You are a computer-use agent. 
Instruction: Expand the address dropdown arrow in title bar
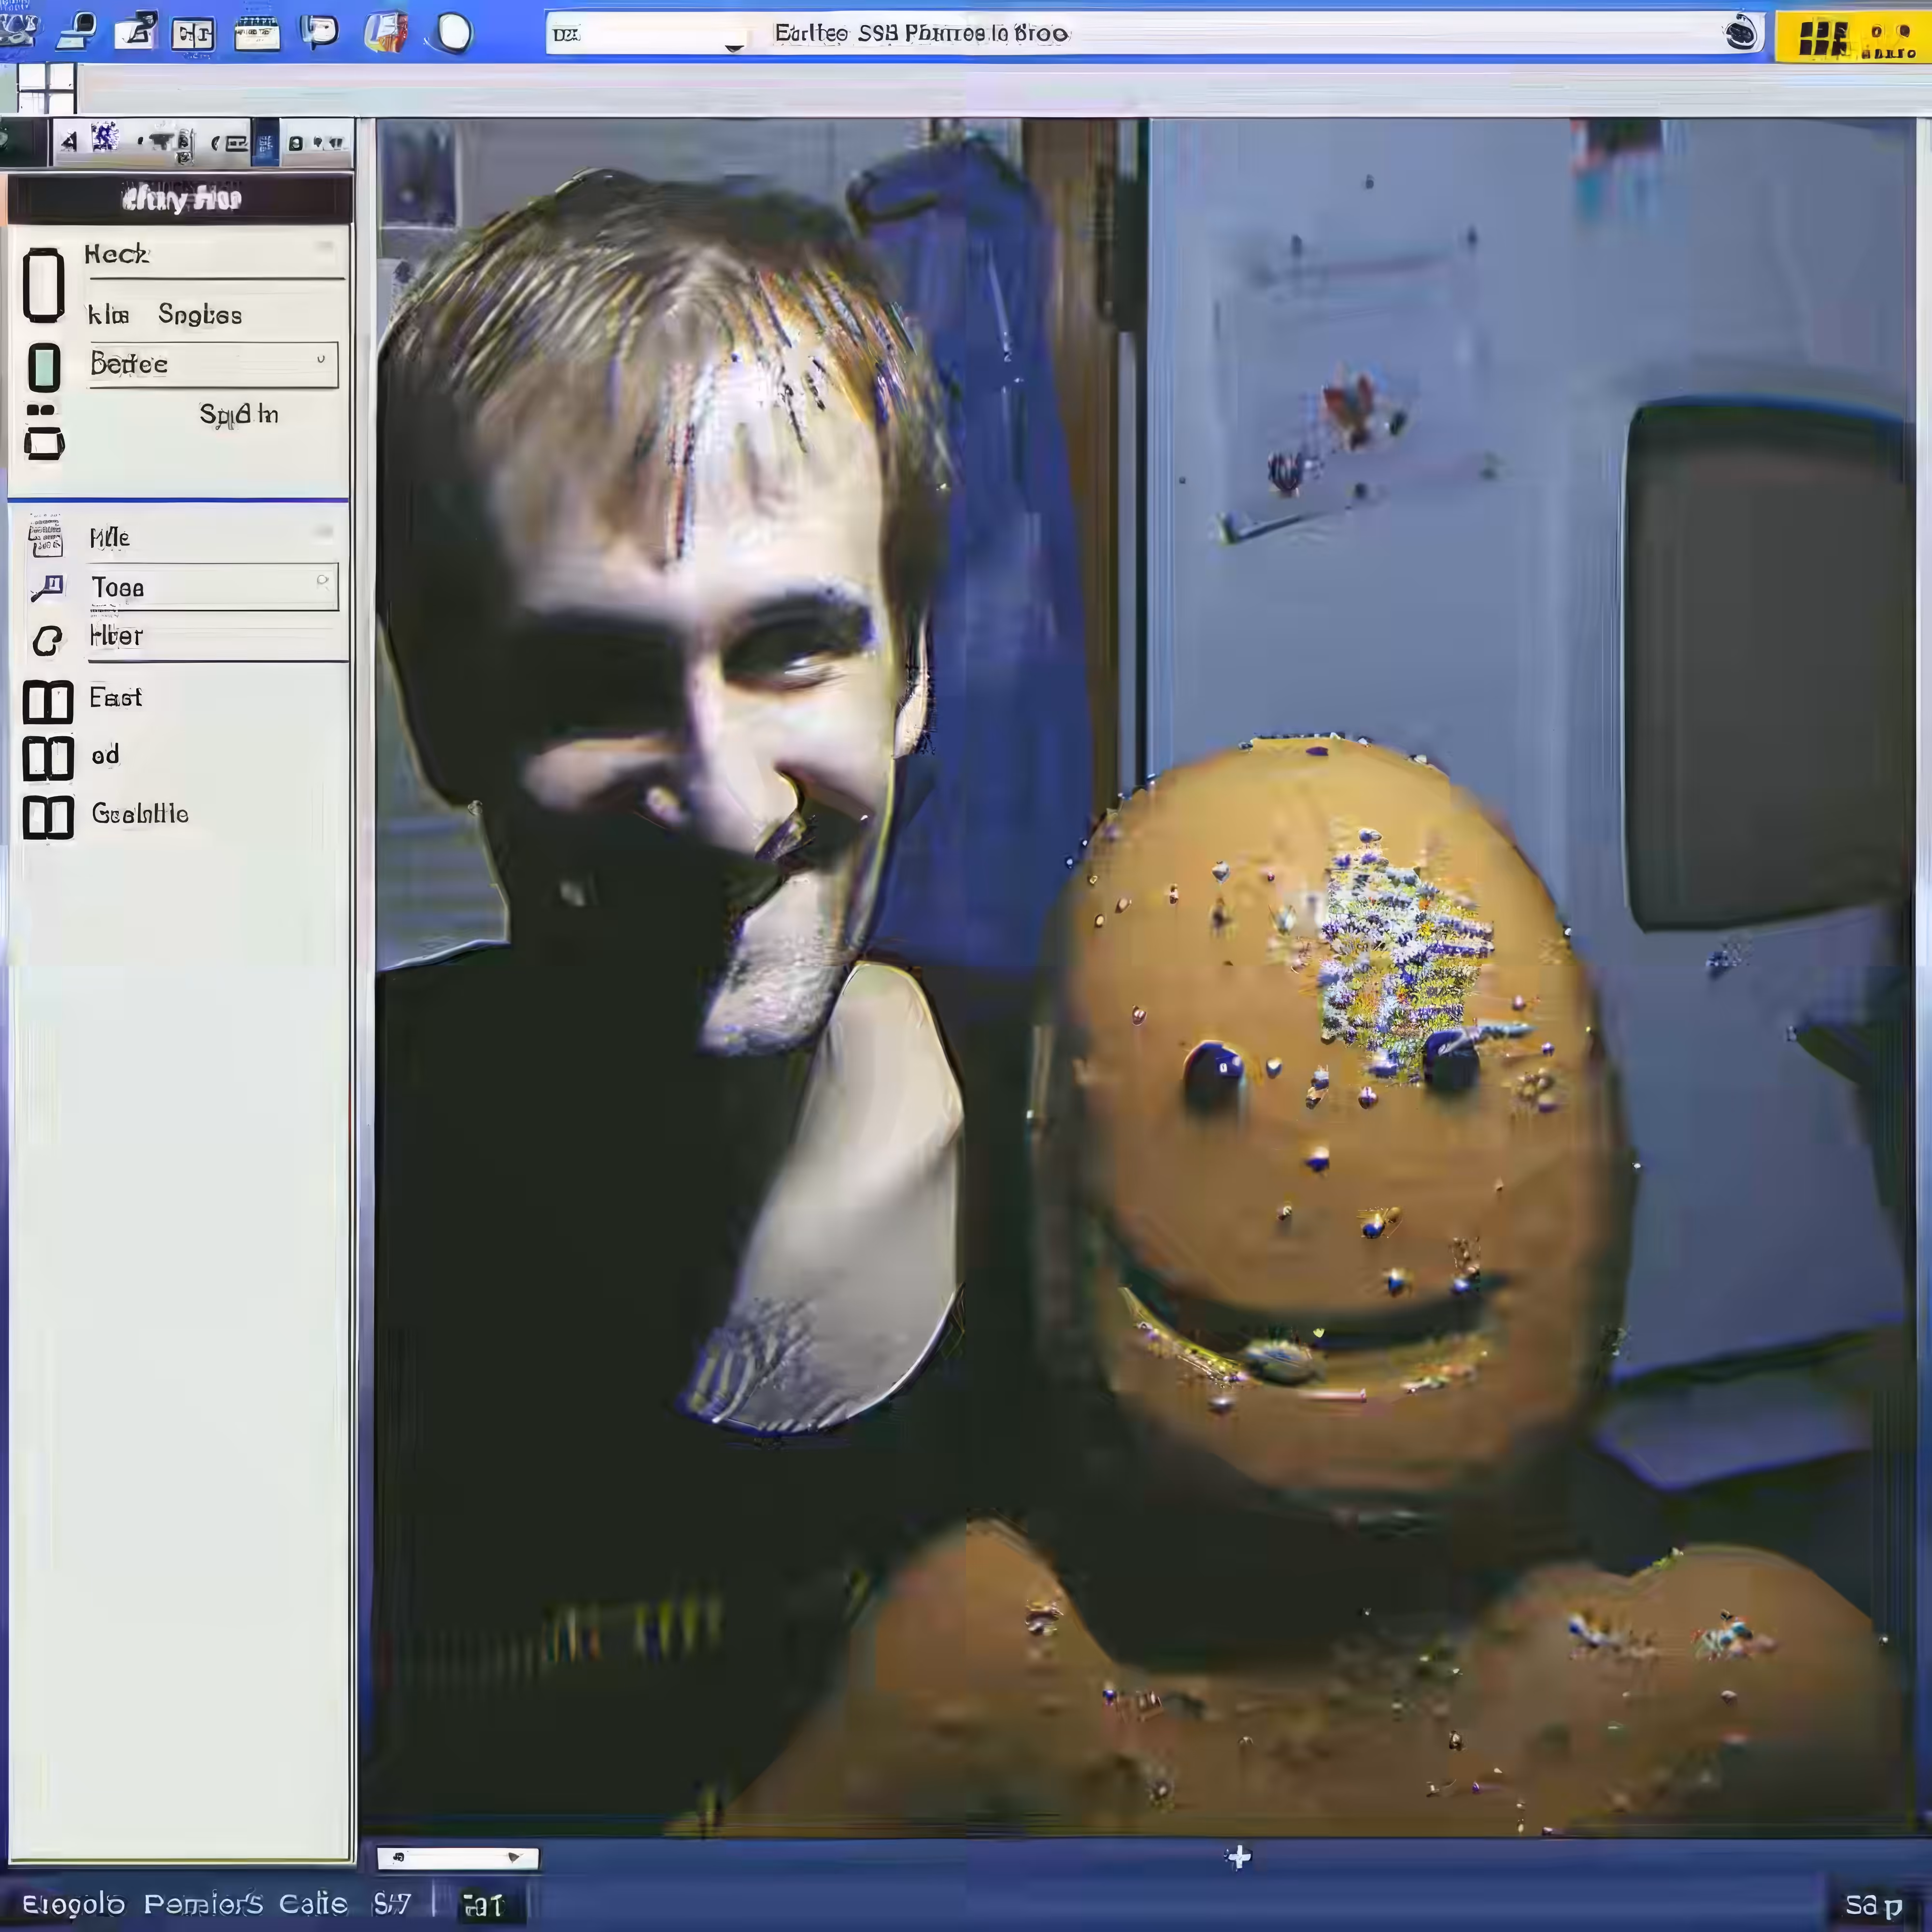click(x=735, y=45)
